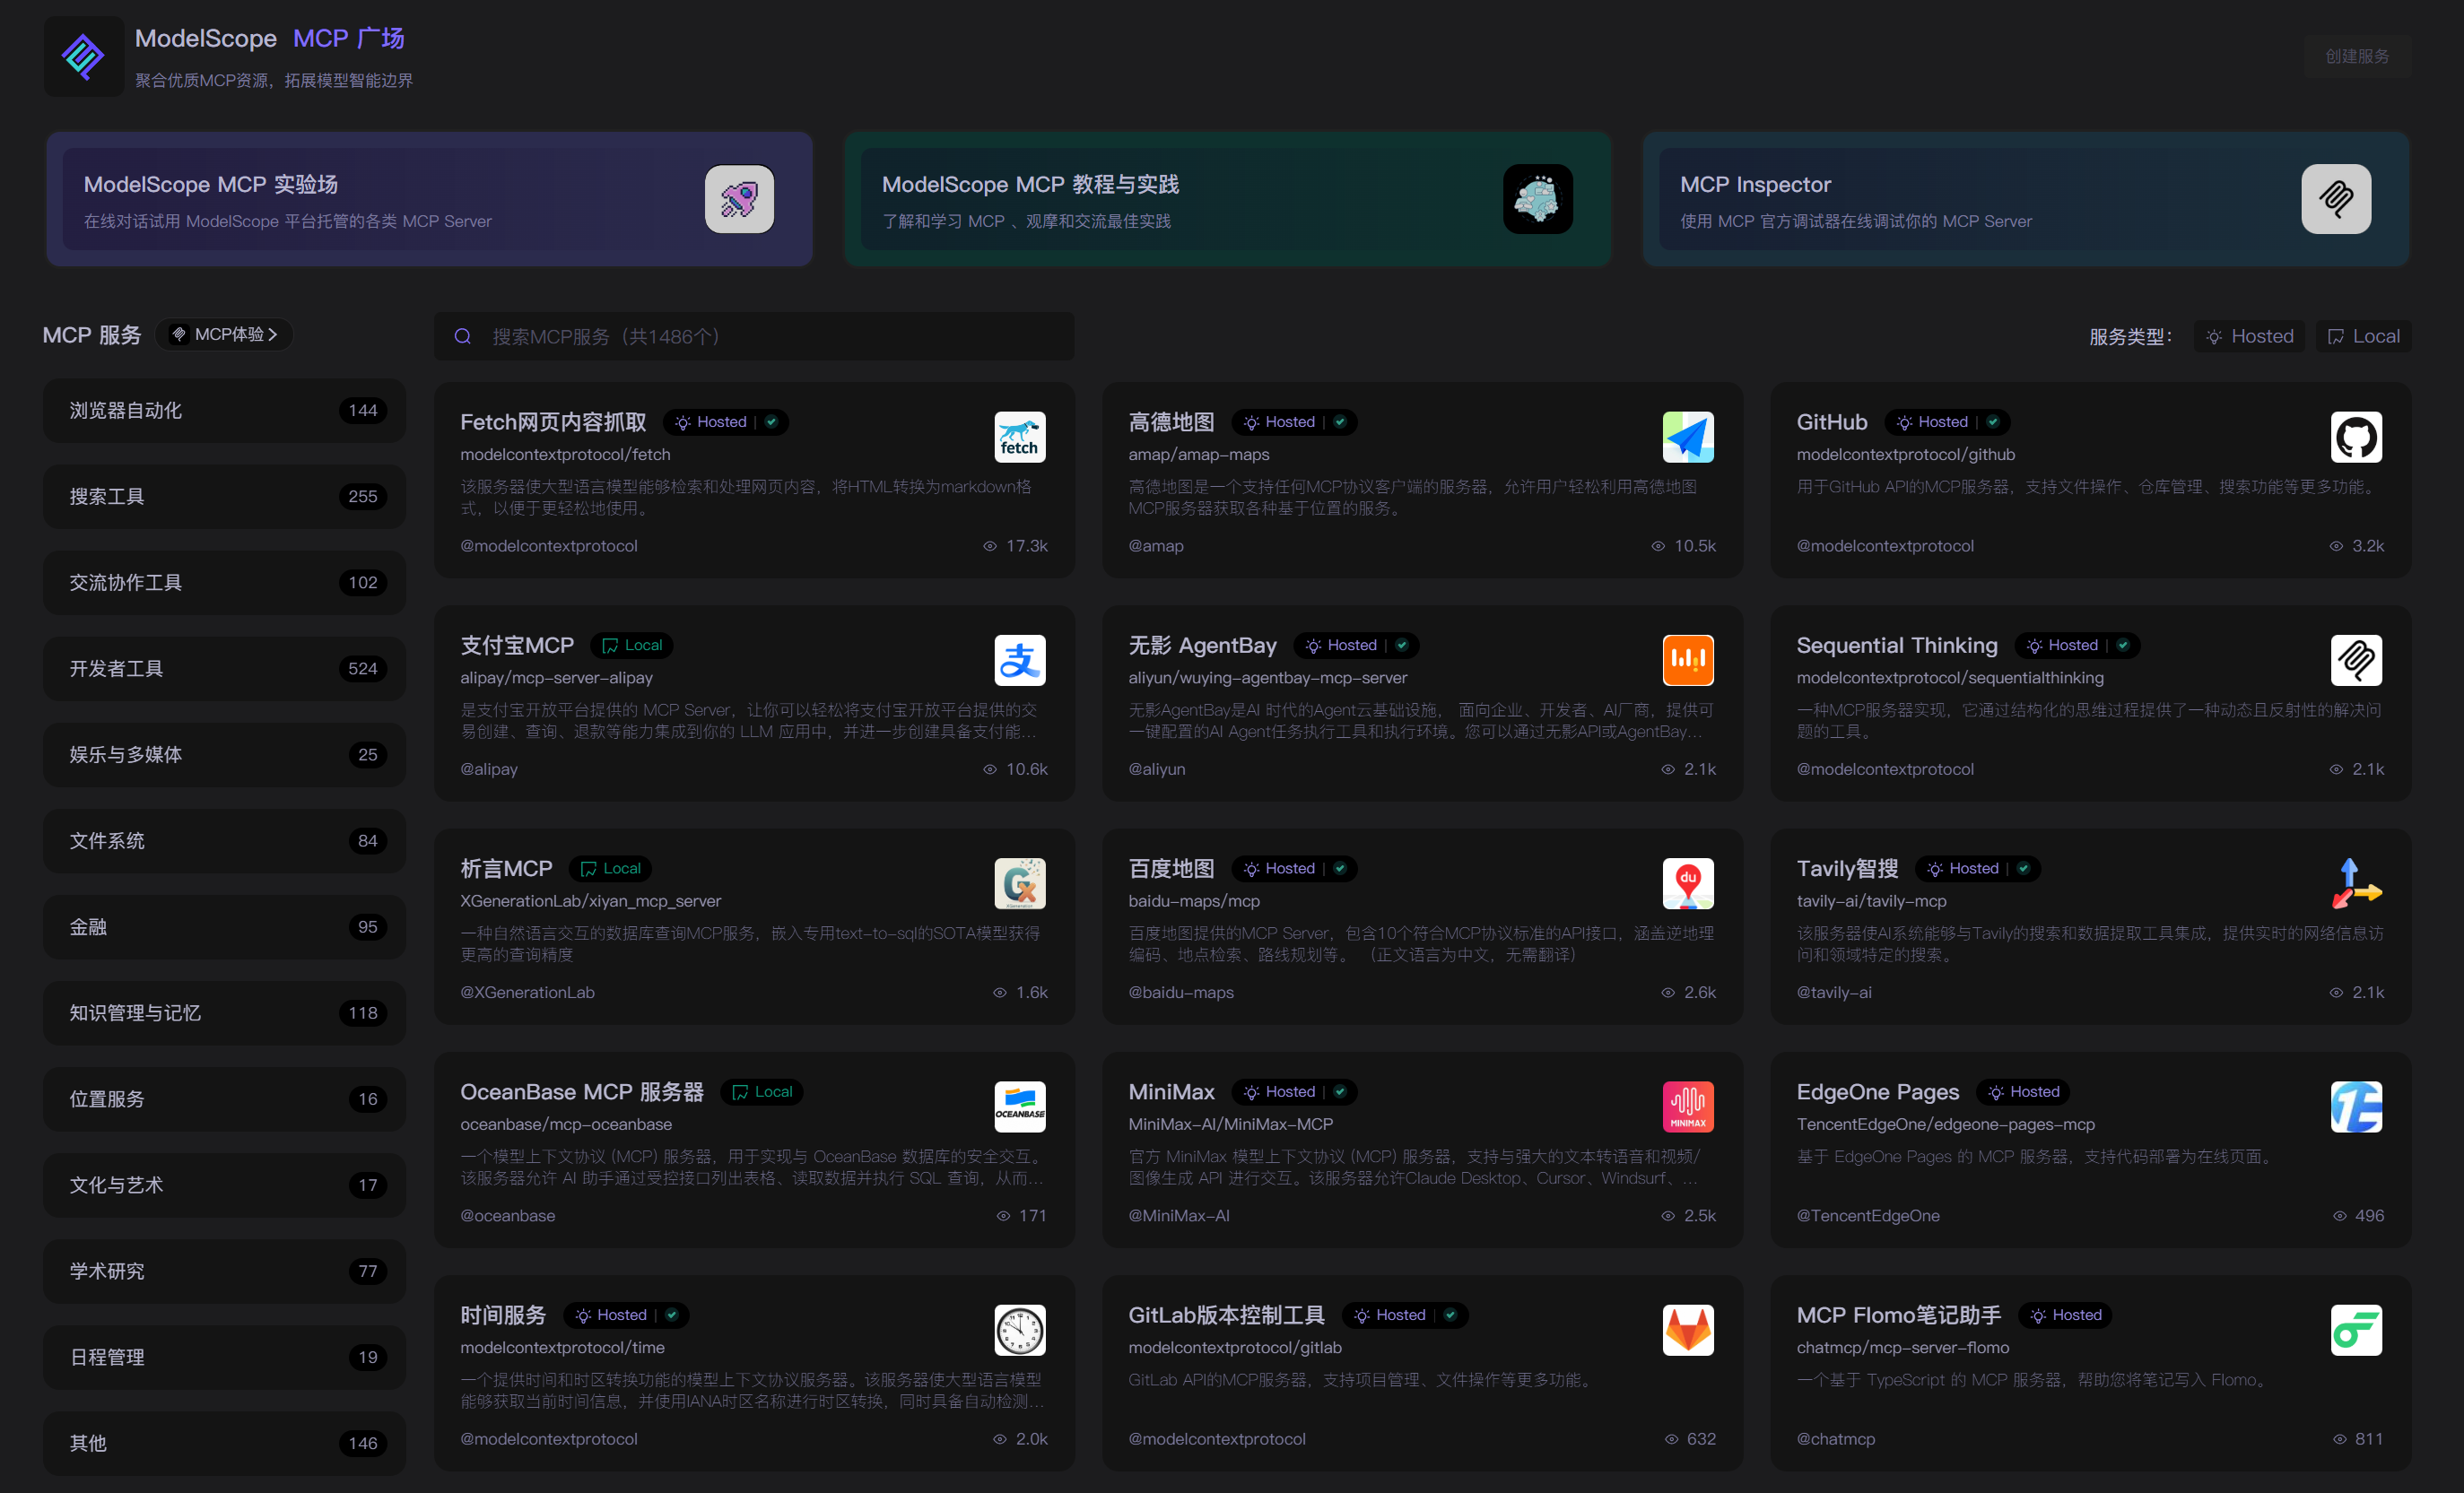Screen dimensions: 2464x1493
Task: Select the 金融 category
Action: coord(224,927)
